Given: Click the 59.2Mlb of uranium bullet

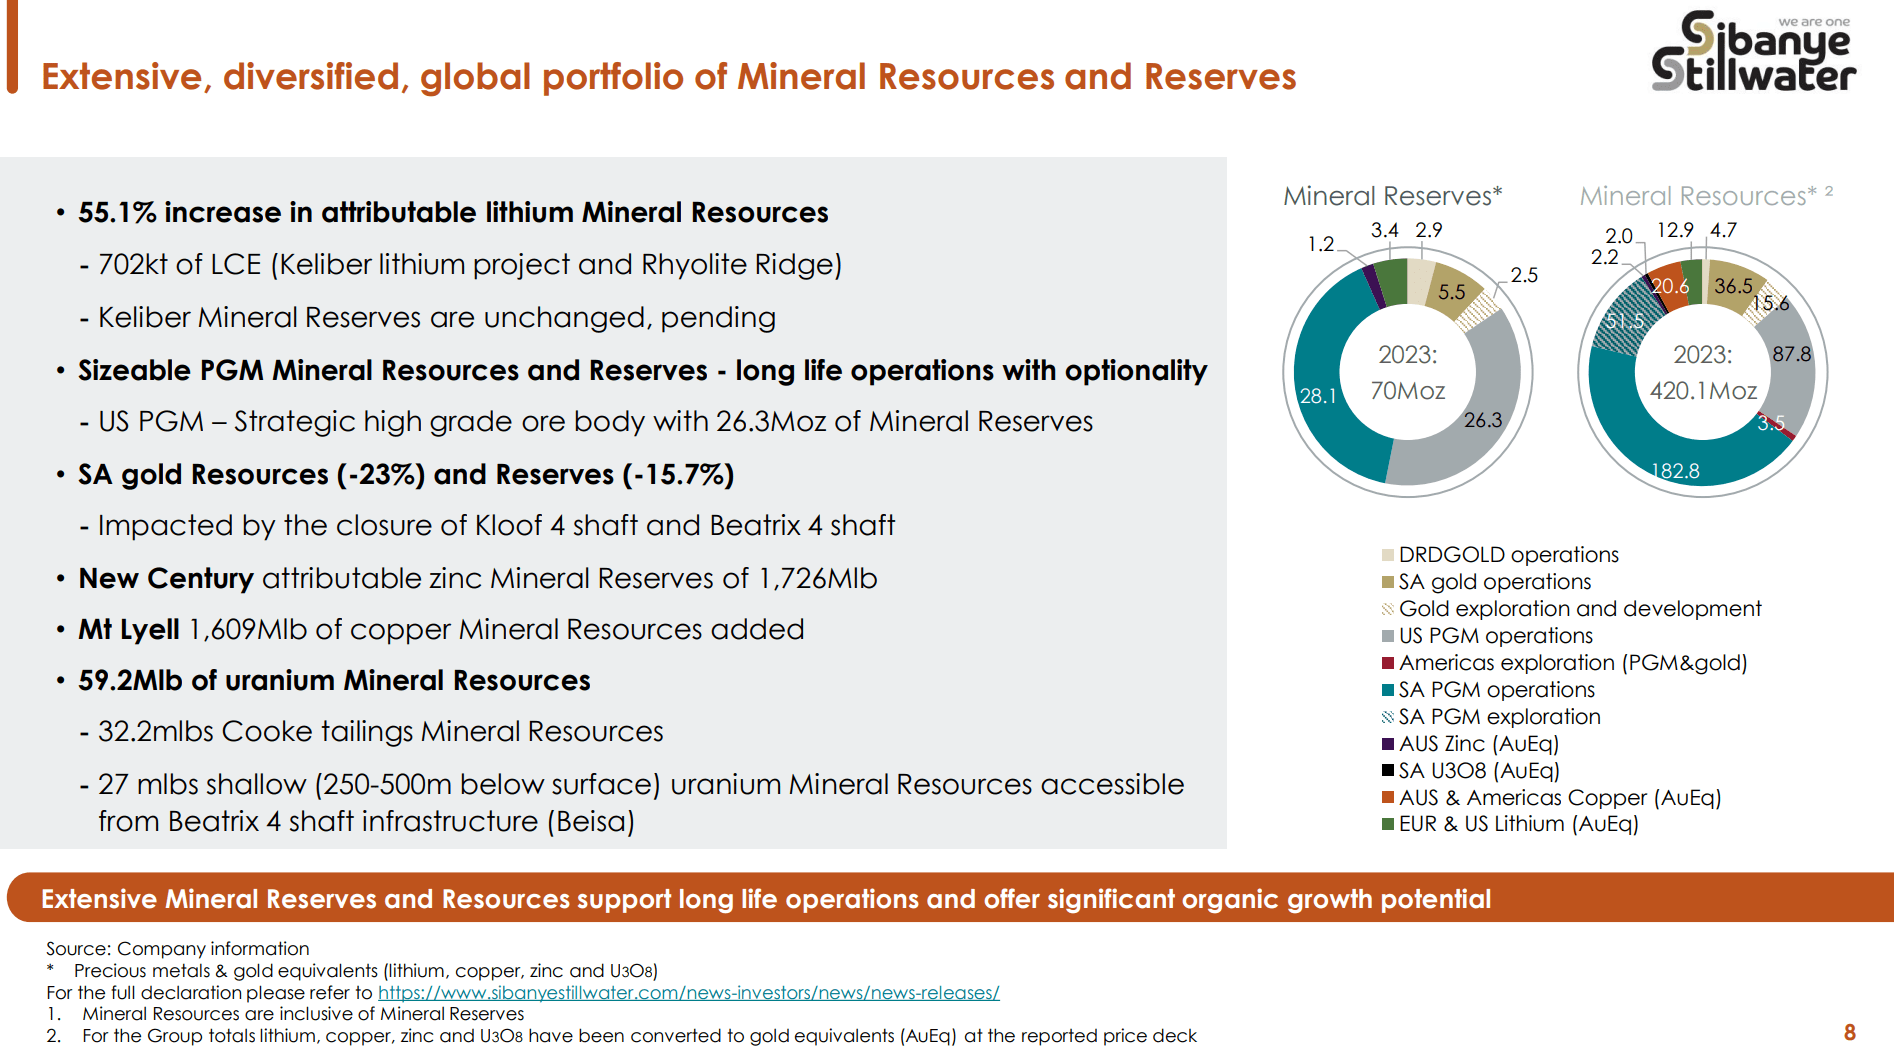Looking at the screenshot, I should (x=334, y=680).
